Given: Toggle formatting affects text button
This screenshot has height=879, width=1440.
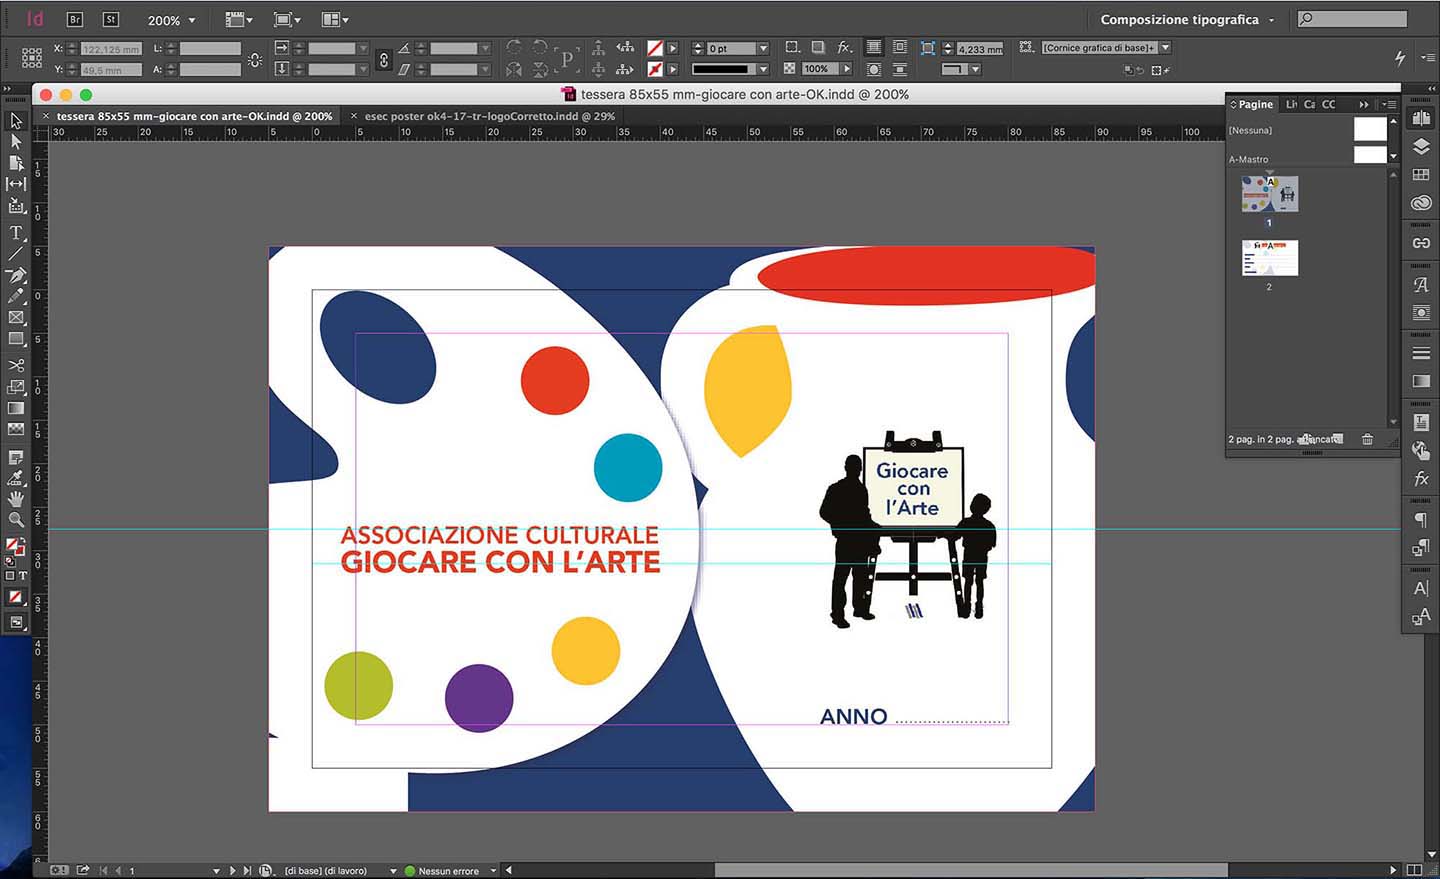Looking at the screenshot, I should point(22,576).
